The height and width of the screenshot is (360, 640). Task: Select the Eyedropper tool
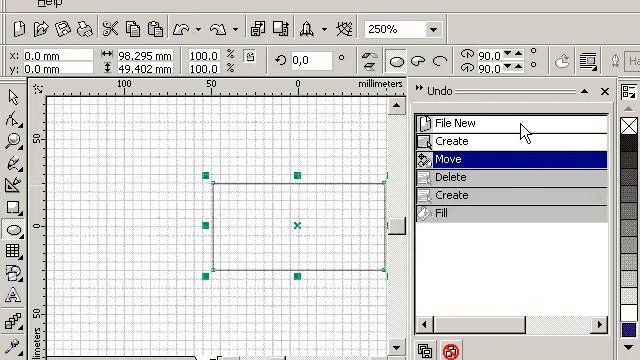(x=13, y=346)
